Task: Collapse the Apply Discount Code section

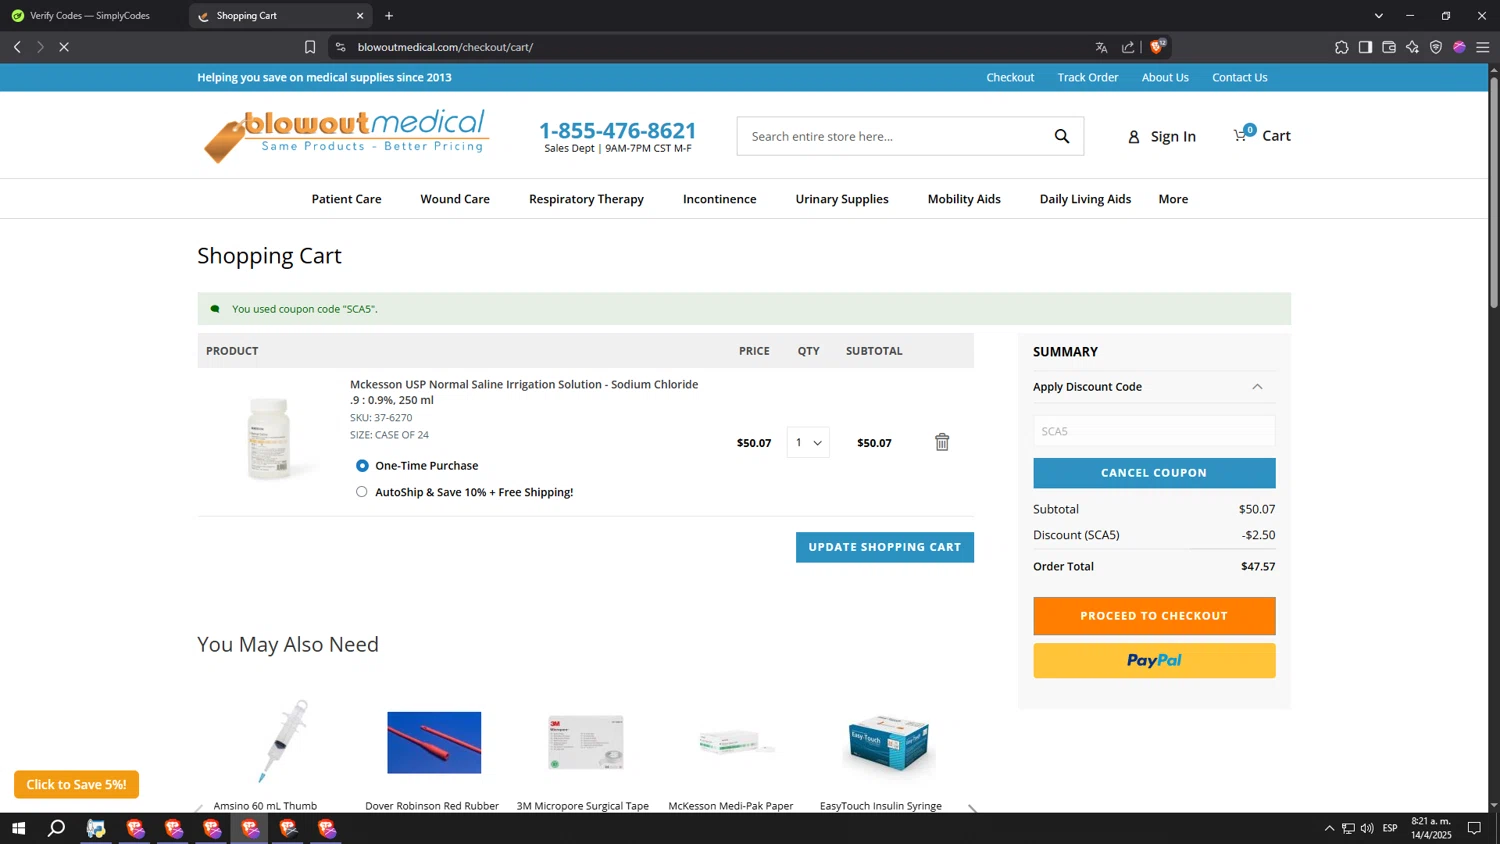Action: [1257, 387]
